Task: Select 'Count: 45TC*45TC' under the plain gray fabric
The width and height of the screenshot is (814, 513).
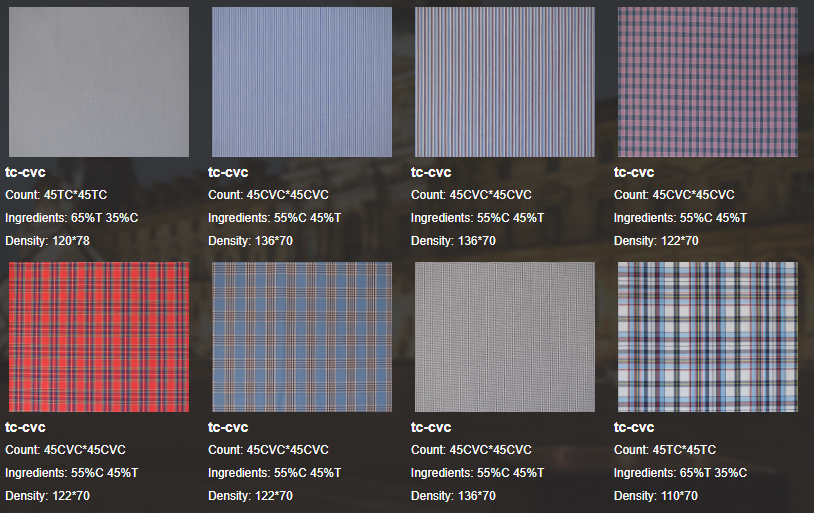Action: tap(56, 195)
